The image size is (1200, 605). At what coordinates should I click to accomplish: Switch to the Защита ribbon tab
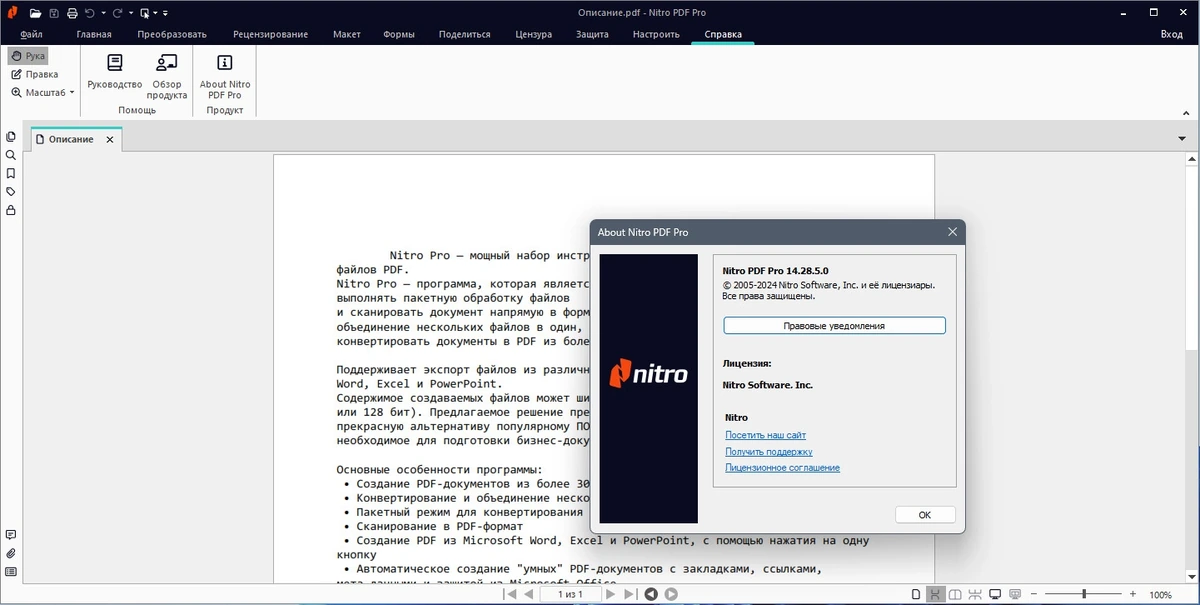(592, 34)
